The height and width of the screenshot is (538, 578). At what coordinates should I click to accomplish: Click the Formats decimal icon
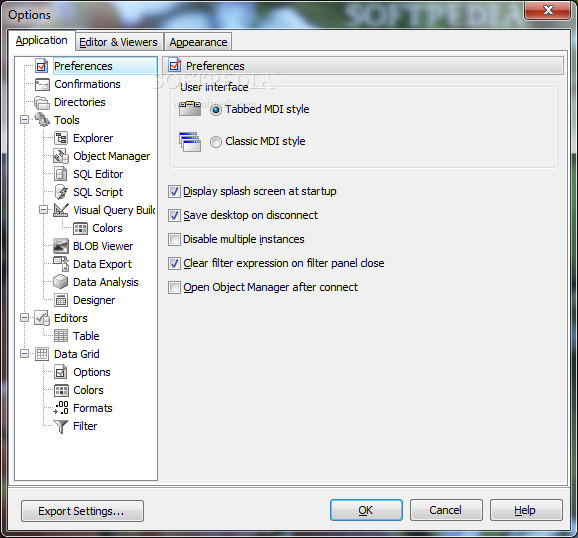(x=61, y=408)
